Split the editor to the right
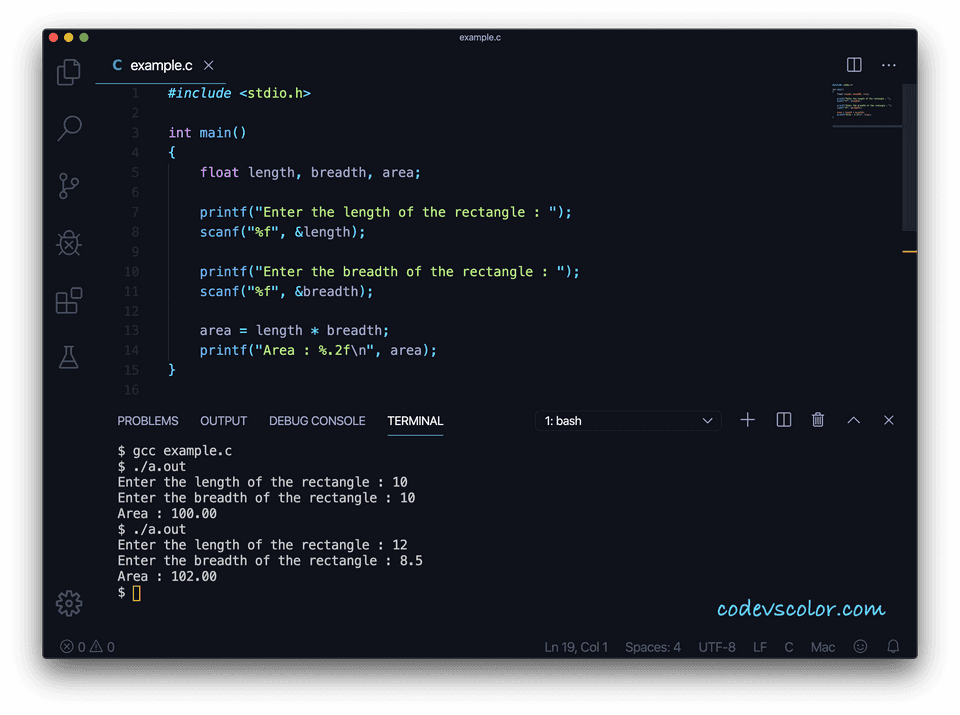 854,65
